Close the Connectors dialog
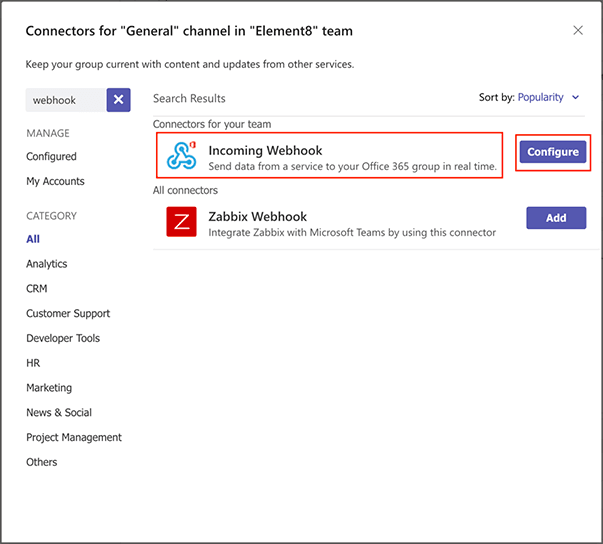This screenshot has width=603, height=544. 578,30
